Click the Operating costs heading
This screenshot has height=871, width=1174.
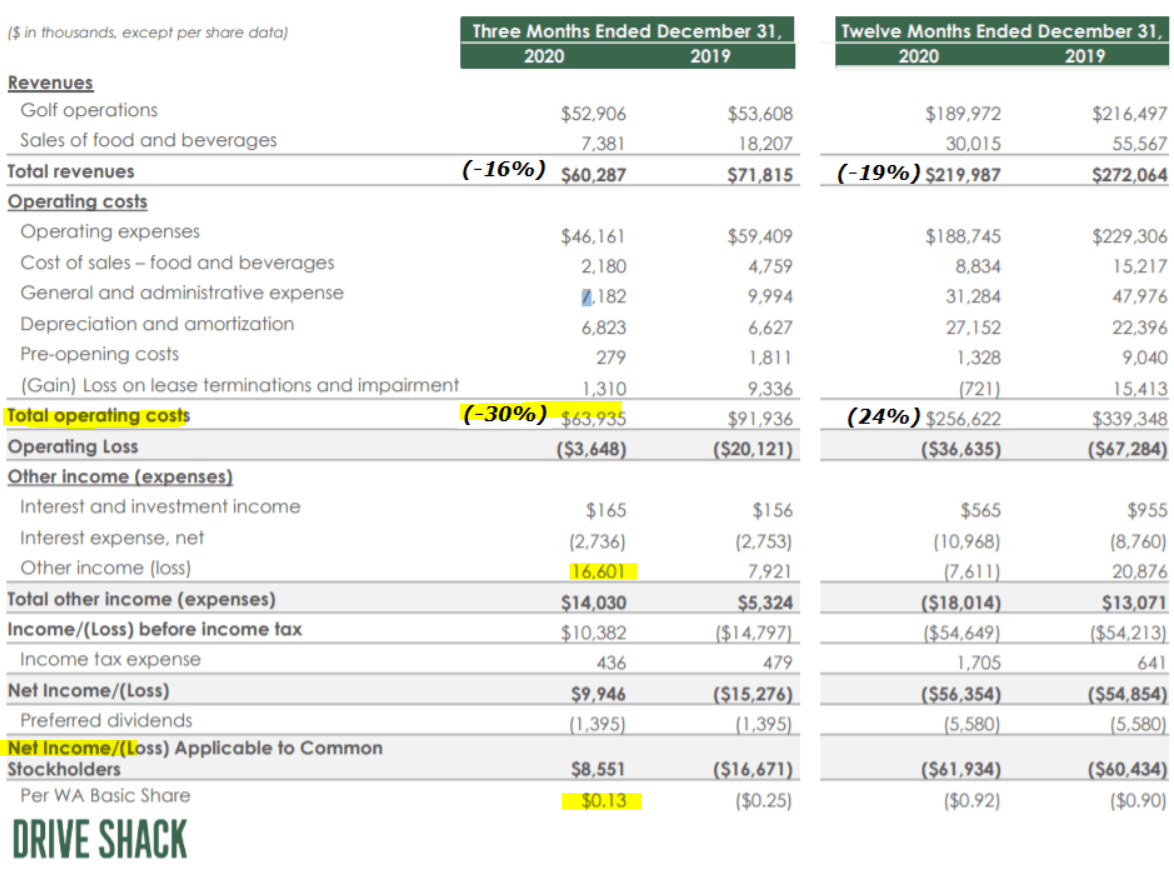tap(77, 201)
